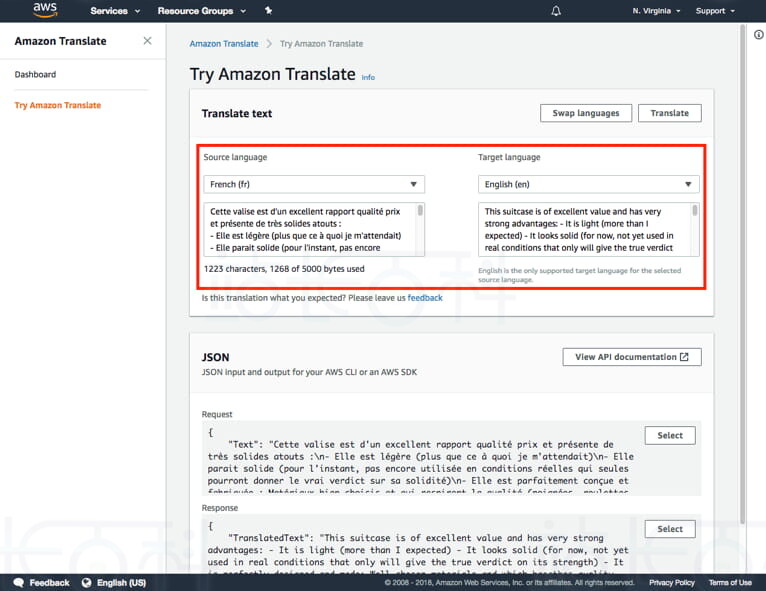The image size is (766, 591).
Task: Open the AWS home logo
Action: coord(45,10)
